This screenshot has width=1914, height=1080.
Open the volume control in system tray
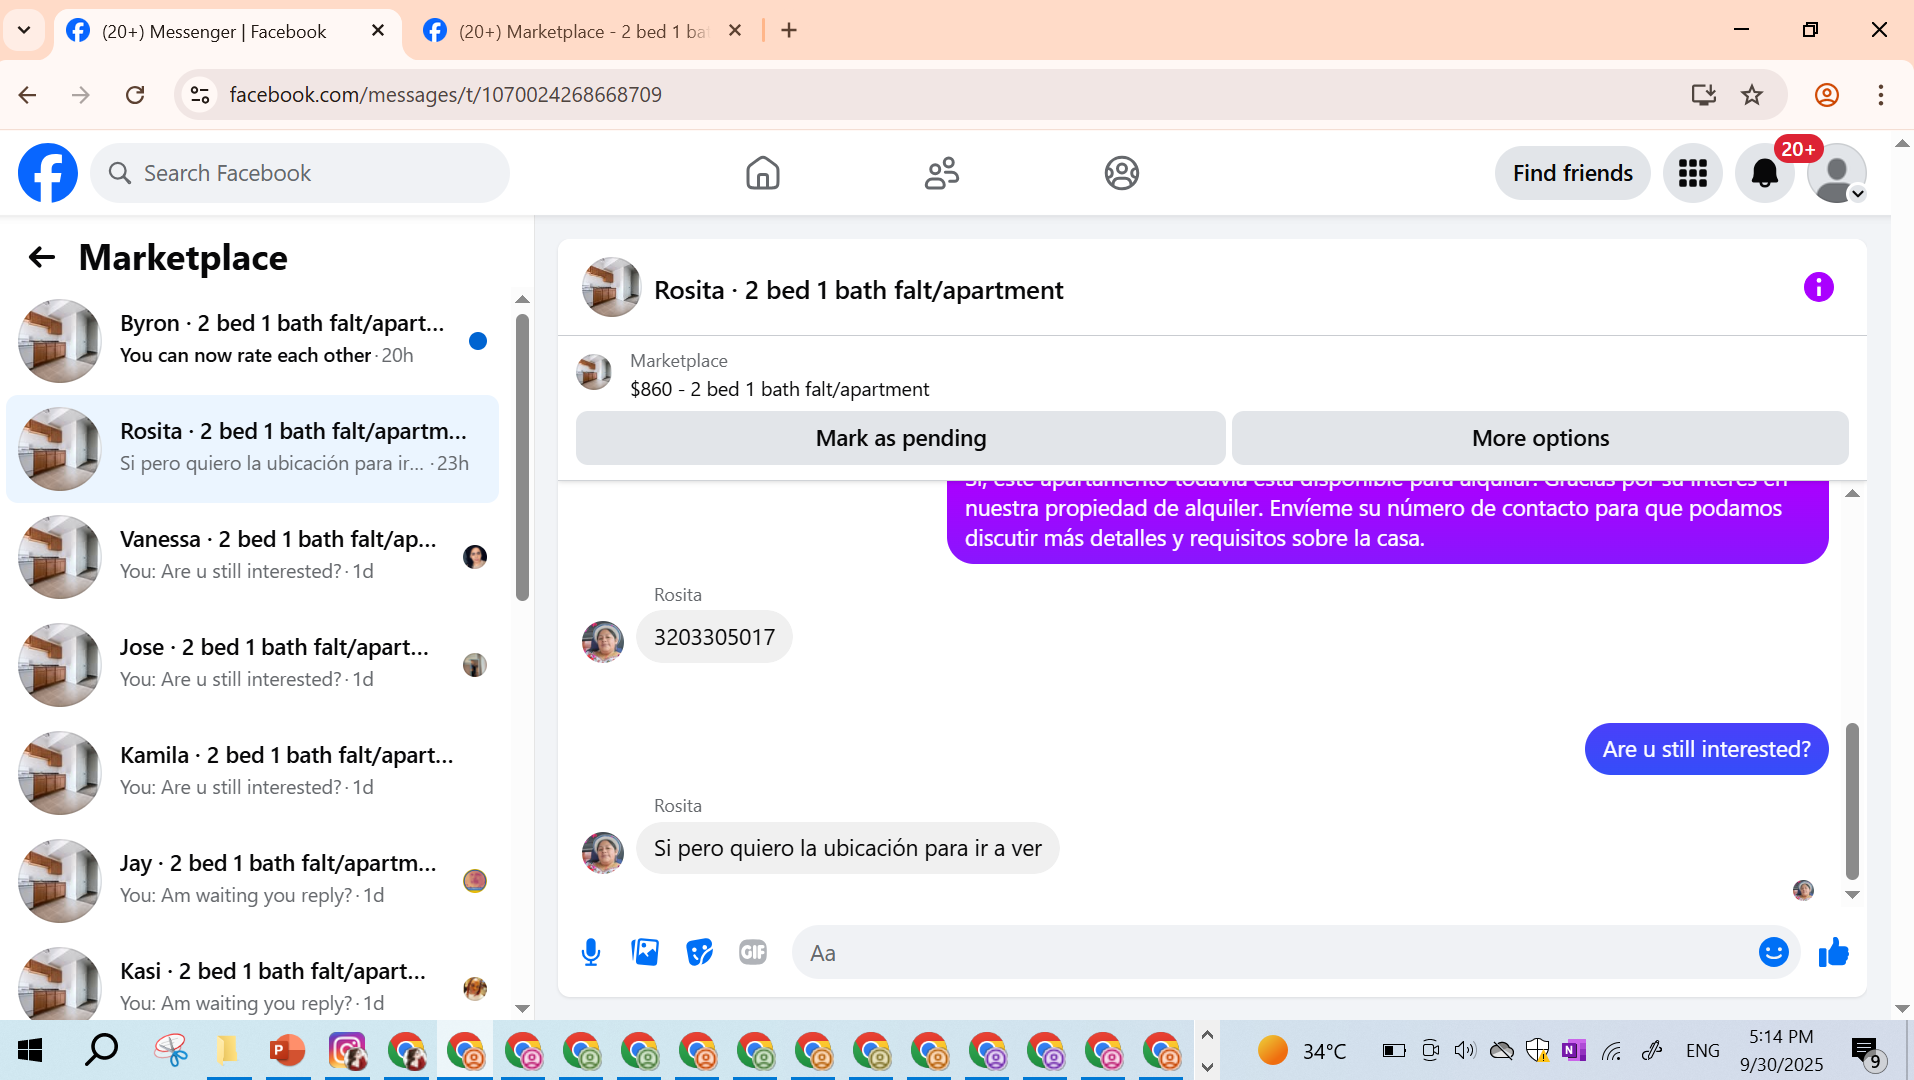[x=1465, y=1050]
